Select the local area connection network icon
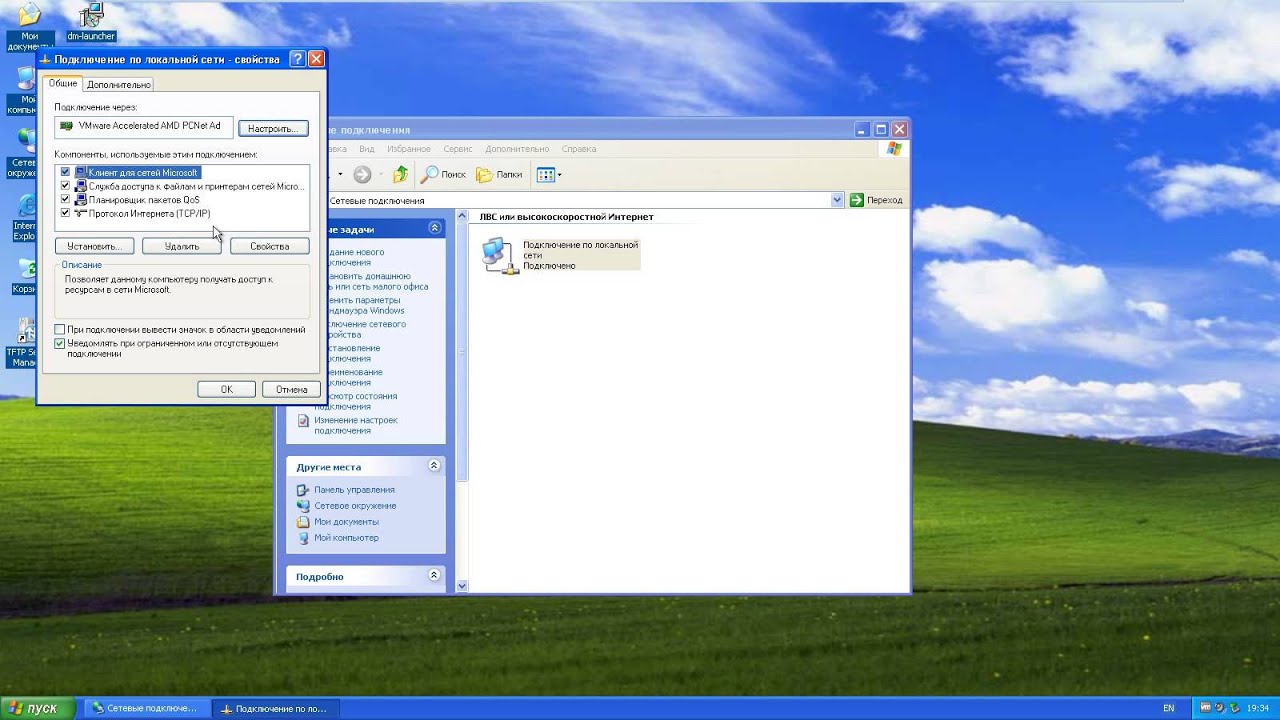The width and height of the screenshot is (1280, 720). tap(500, 255)
